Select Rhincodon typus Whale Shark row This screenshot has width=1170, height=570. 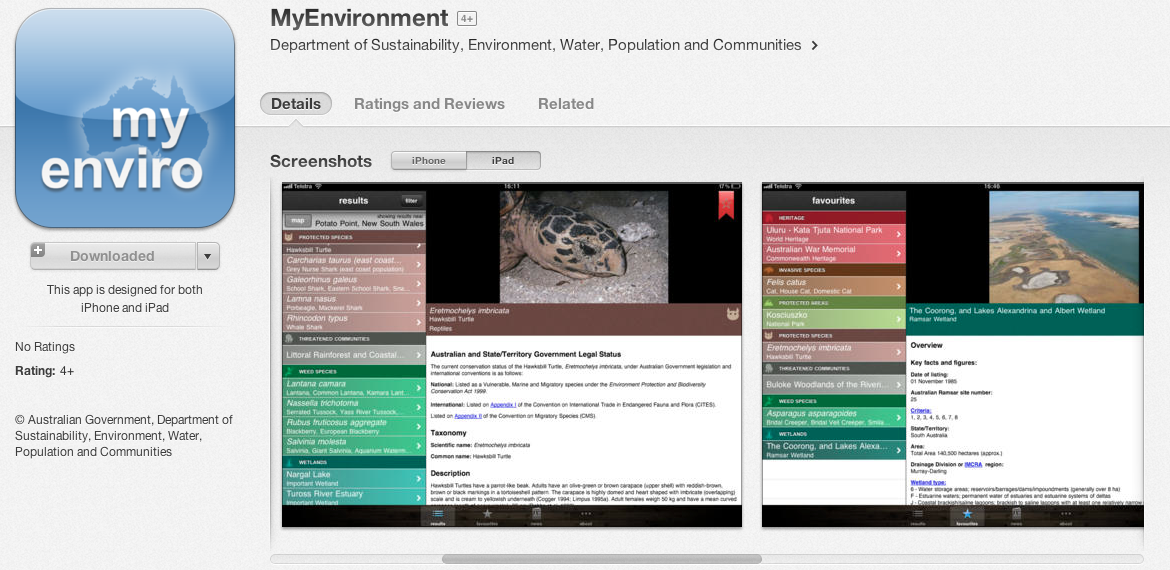(354, 322)
